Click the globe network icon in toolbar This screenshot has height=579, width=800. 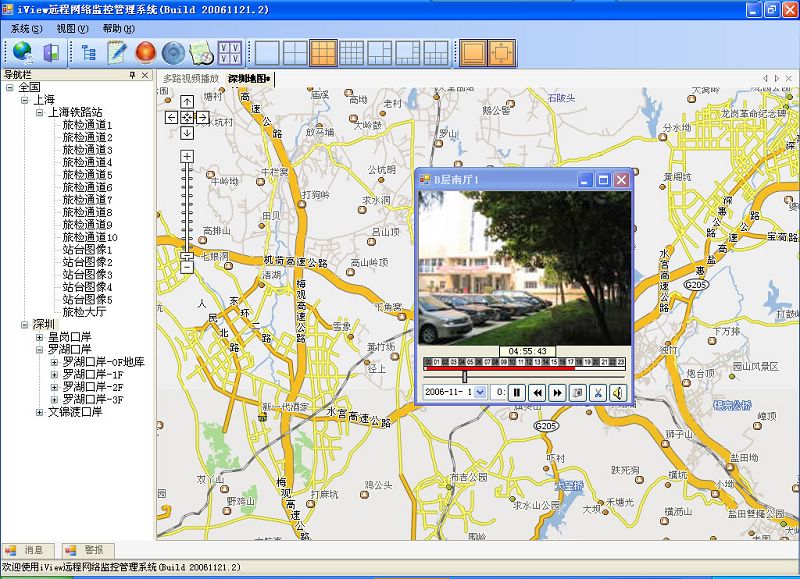tap(22, 52)
